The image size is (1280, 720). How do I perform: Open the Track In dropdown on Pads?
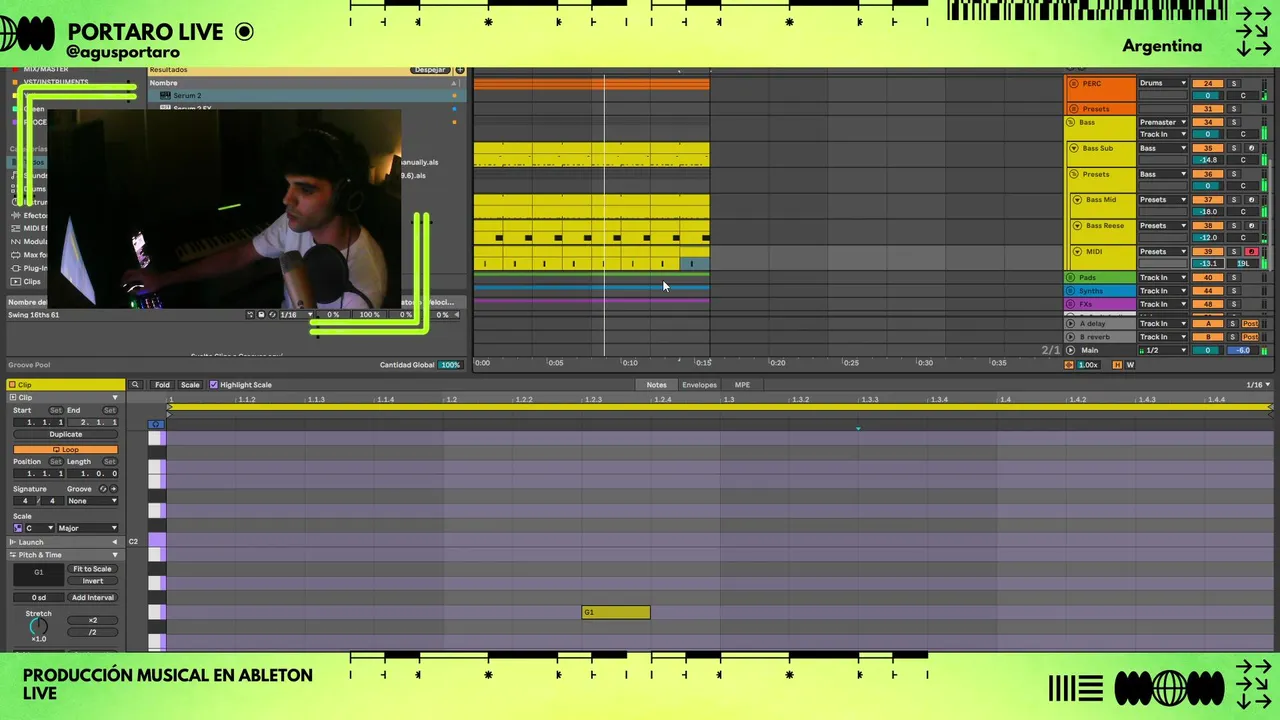click(1163, 278)
